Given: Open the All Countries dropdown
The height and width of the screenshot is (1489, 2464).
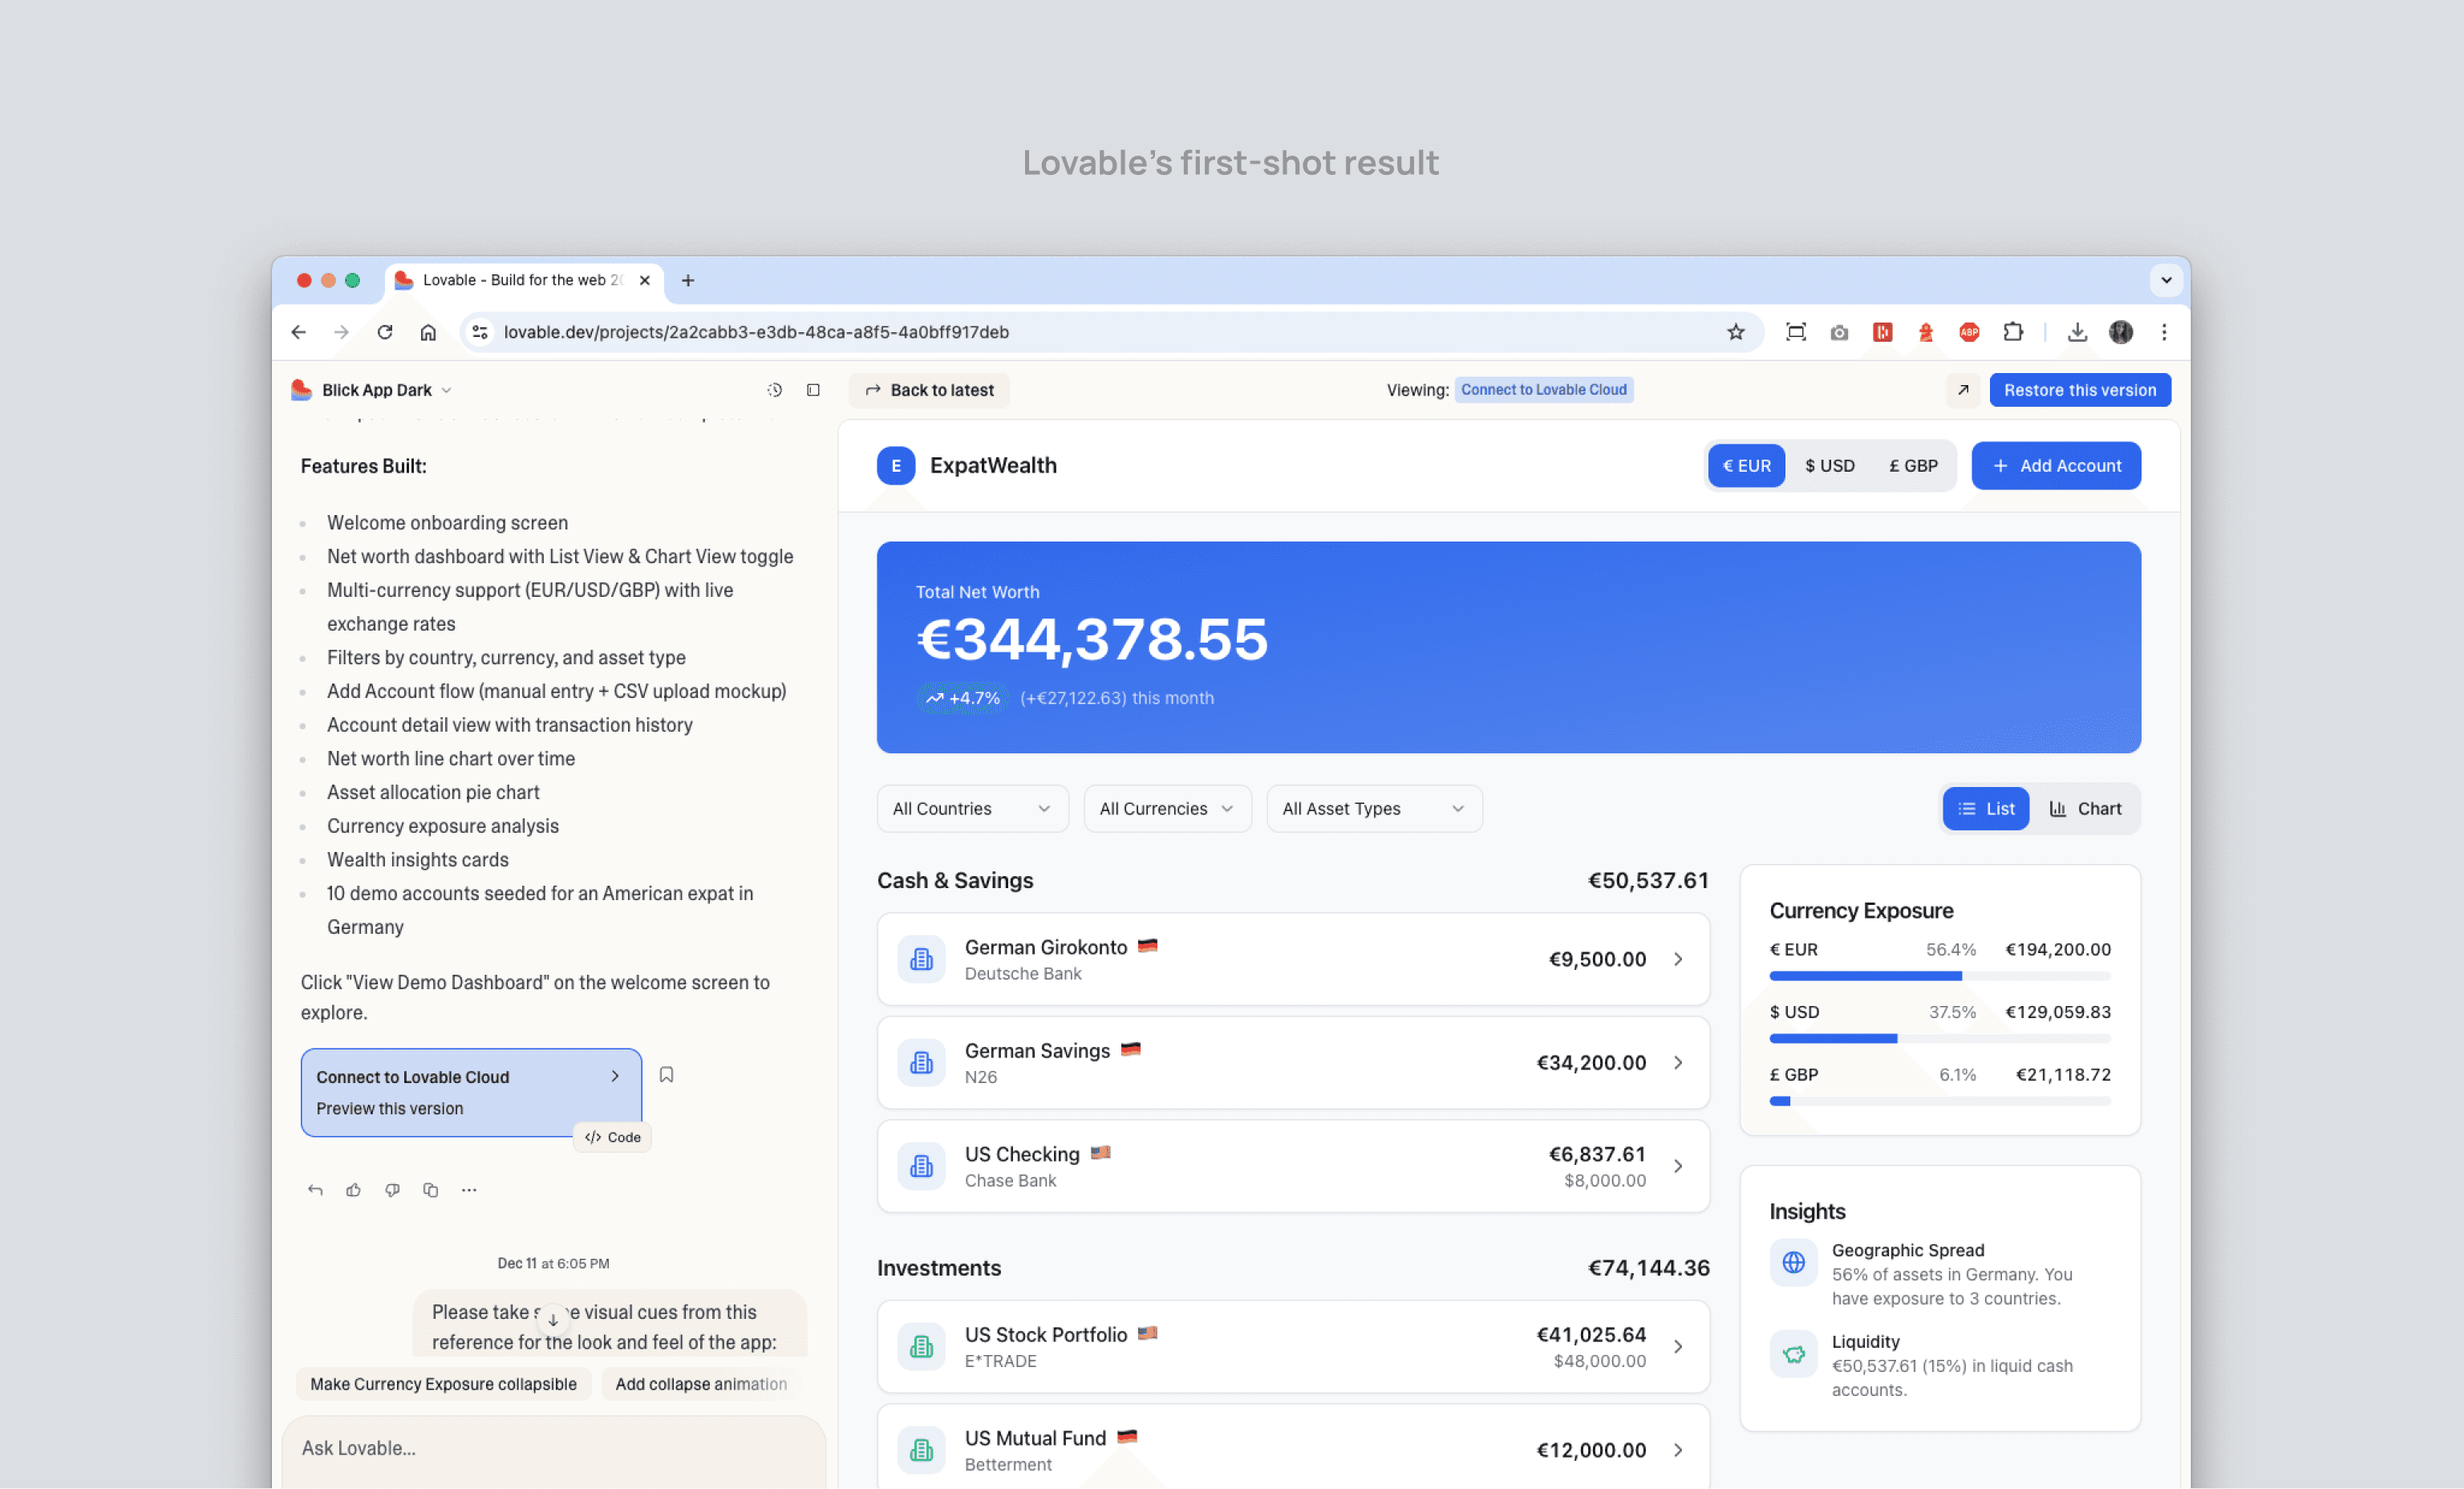Looking at the screenshot, I should [x=971, y=809].
